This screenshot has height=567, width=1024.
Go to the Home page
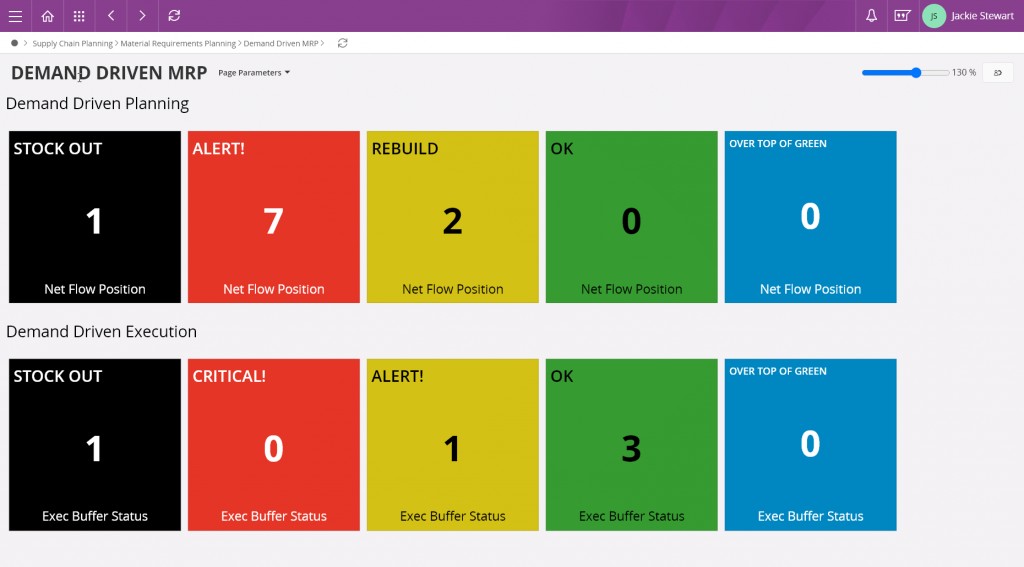(47, 16)
